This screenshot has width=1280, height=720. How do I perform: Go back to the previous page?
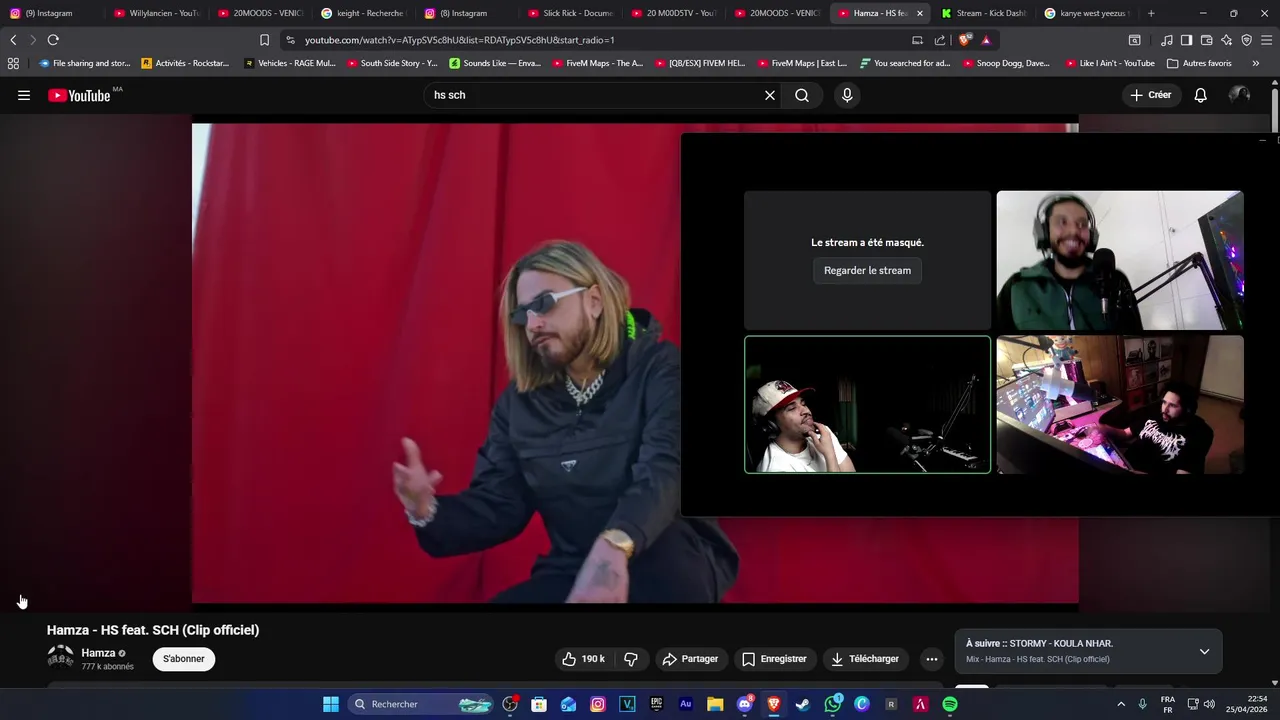tap(13, 40)
